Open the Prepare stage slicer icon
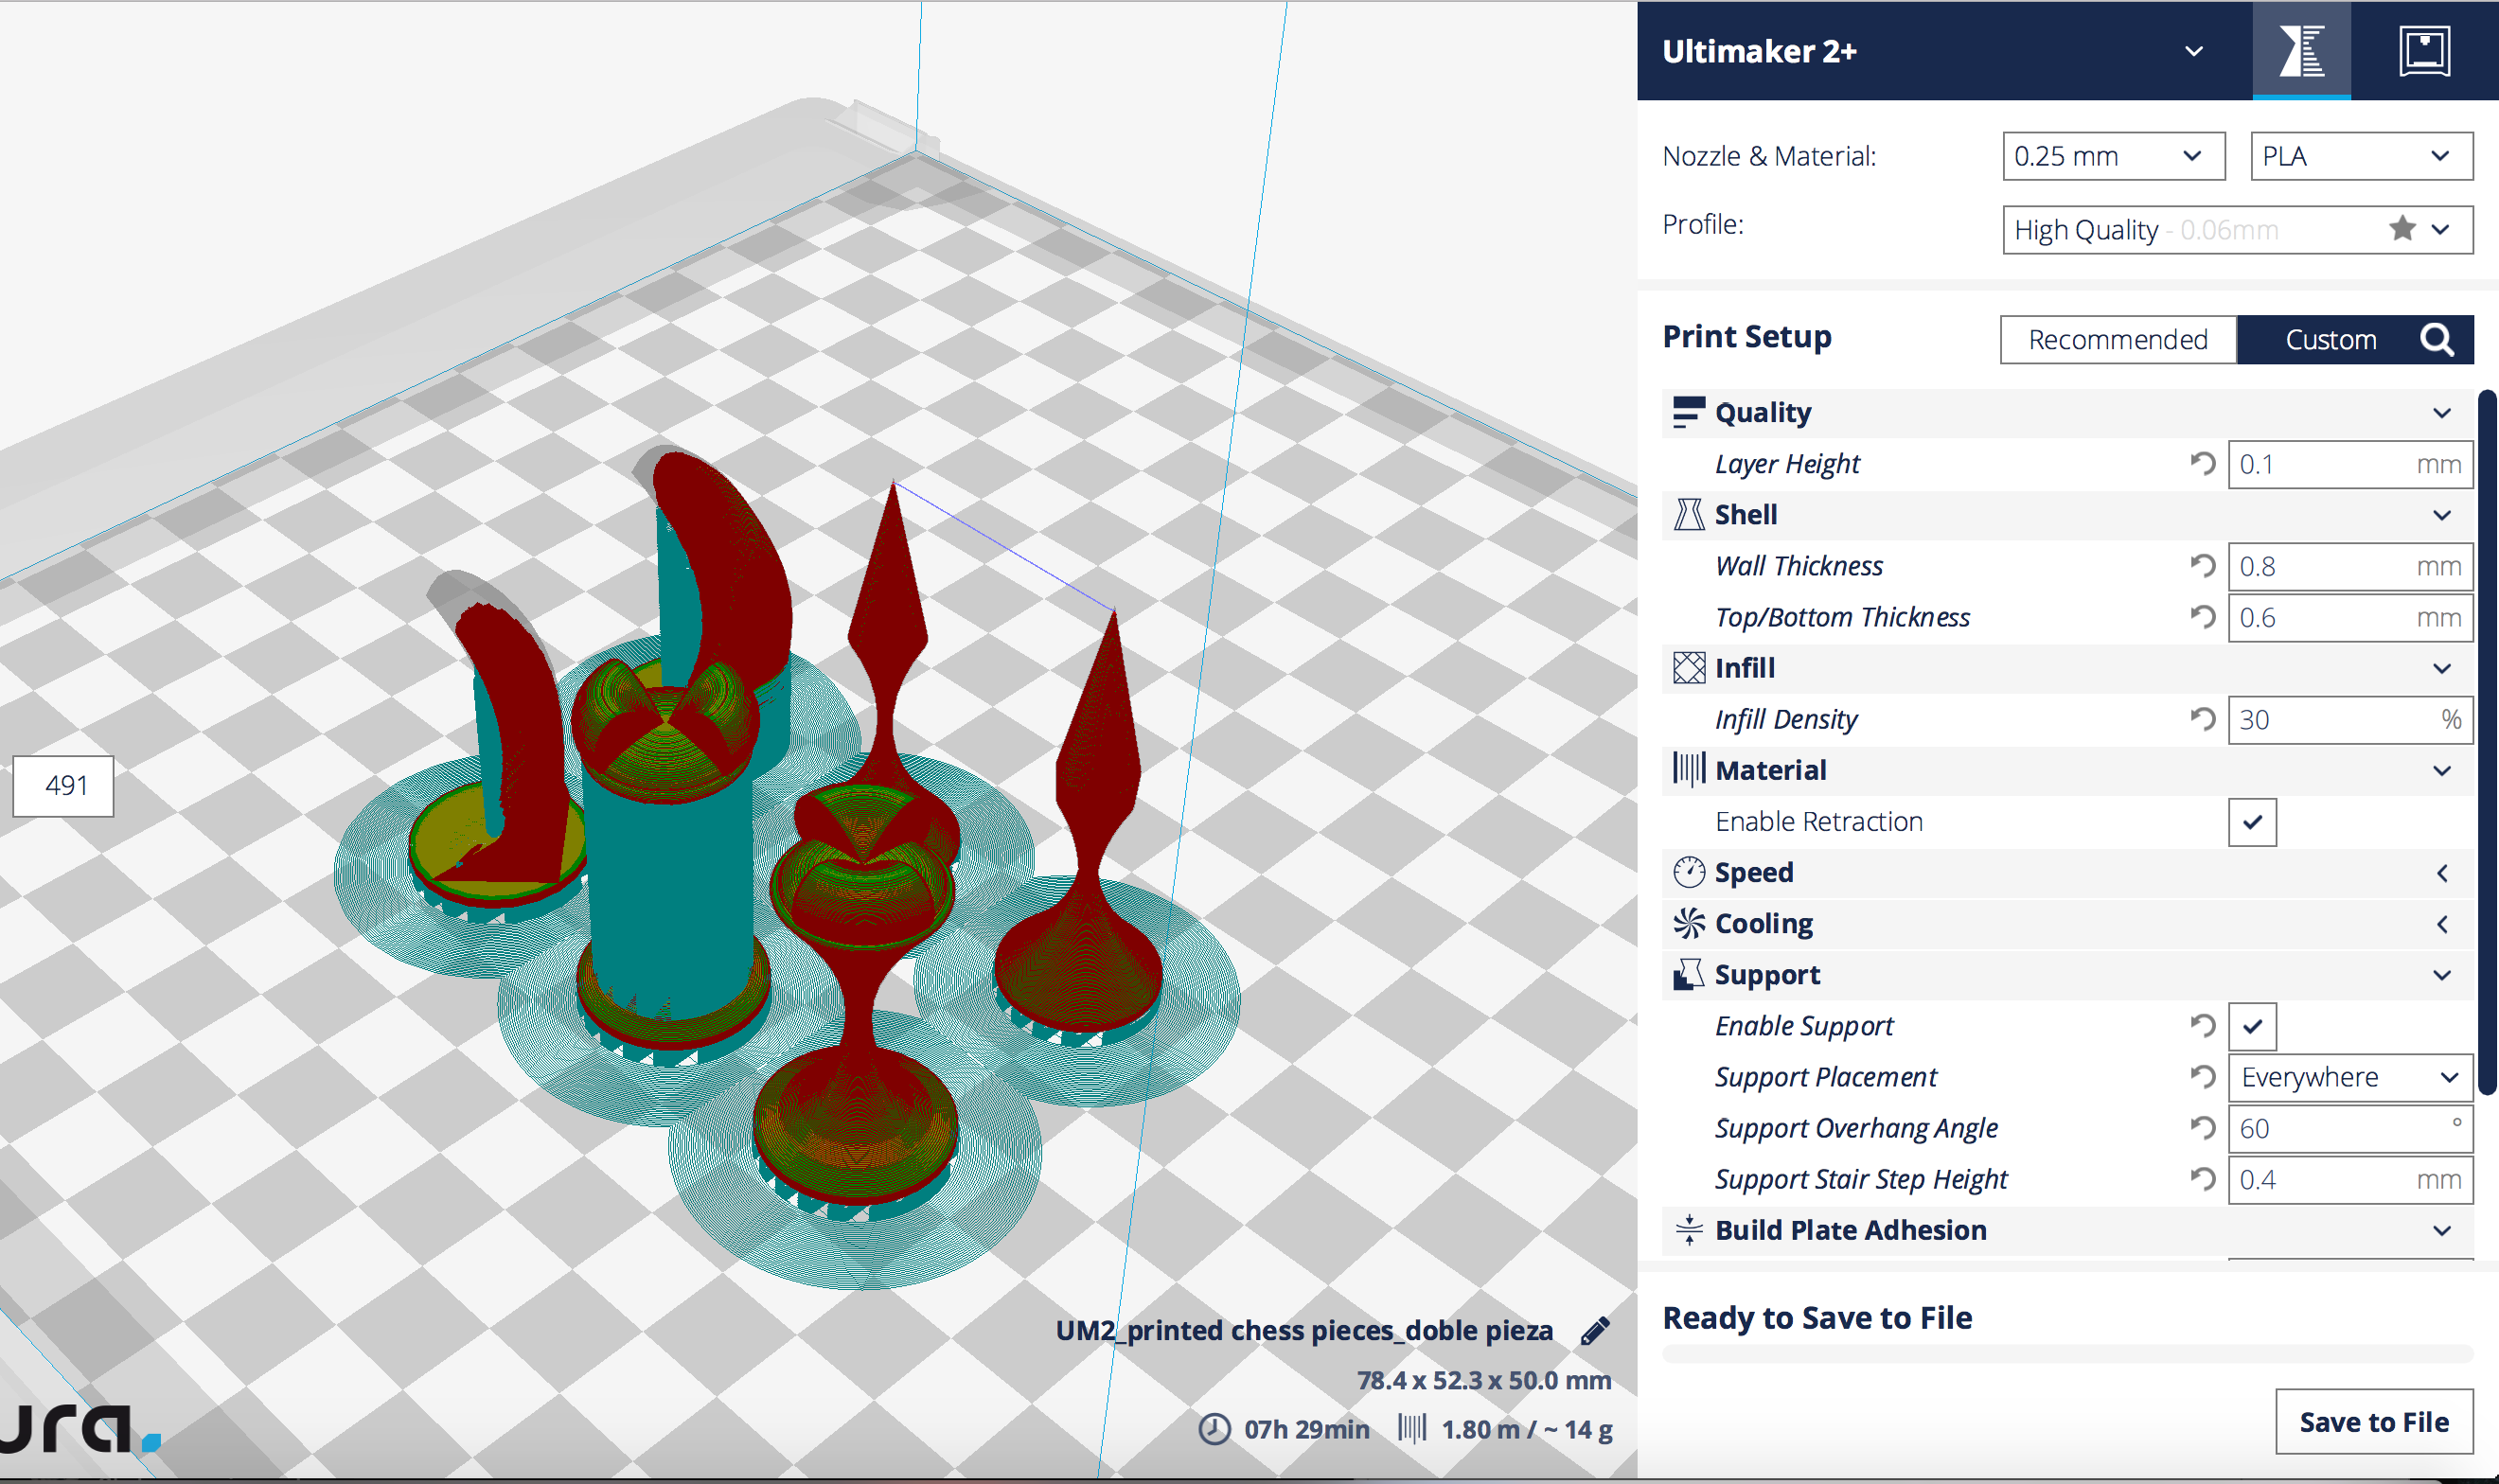This screenshot has width=2499, height=1484. pyautogui.click(x=2301, y=50)
